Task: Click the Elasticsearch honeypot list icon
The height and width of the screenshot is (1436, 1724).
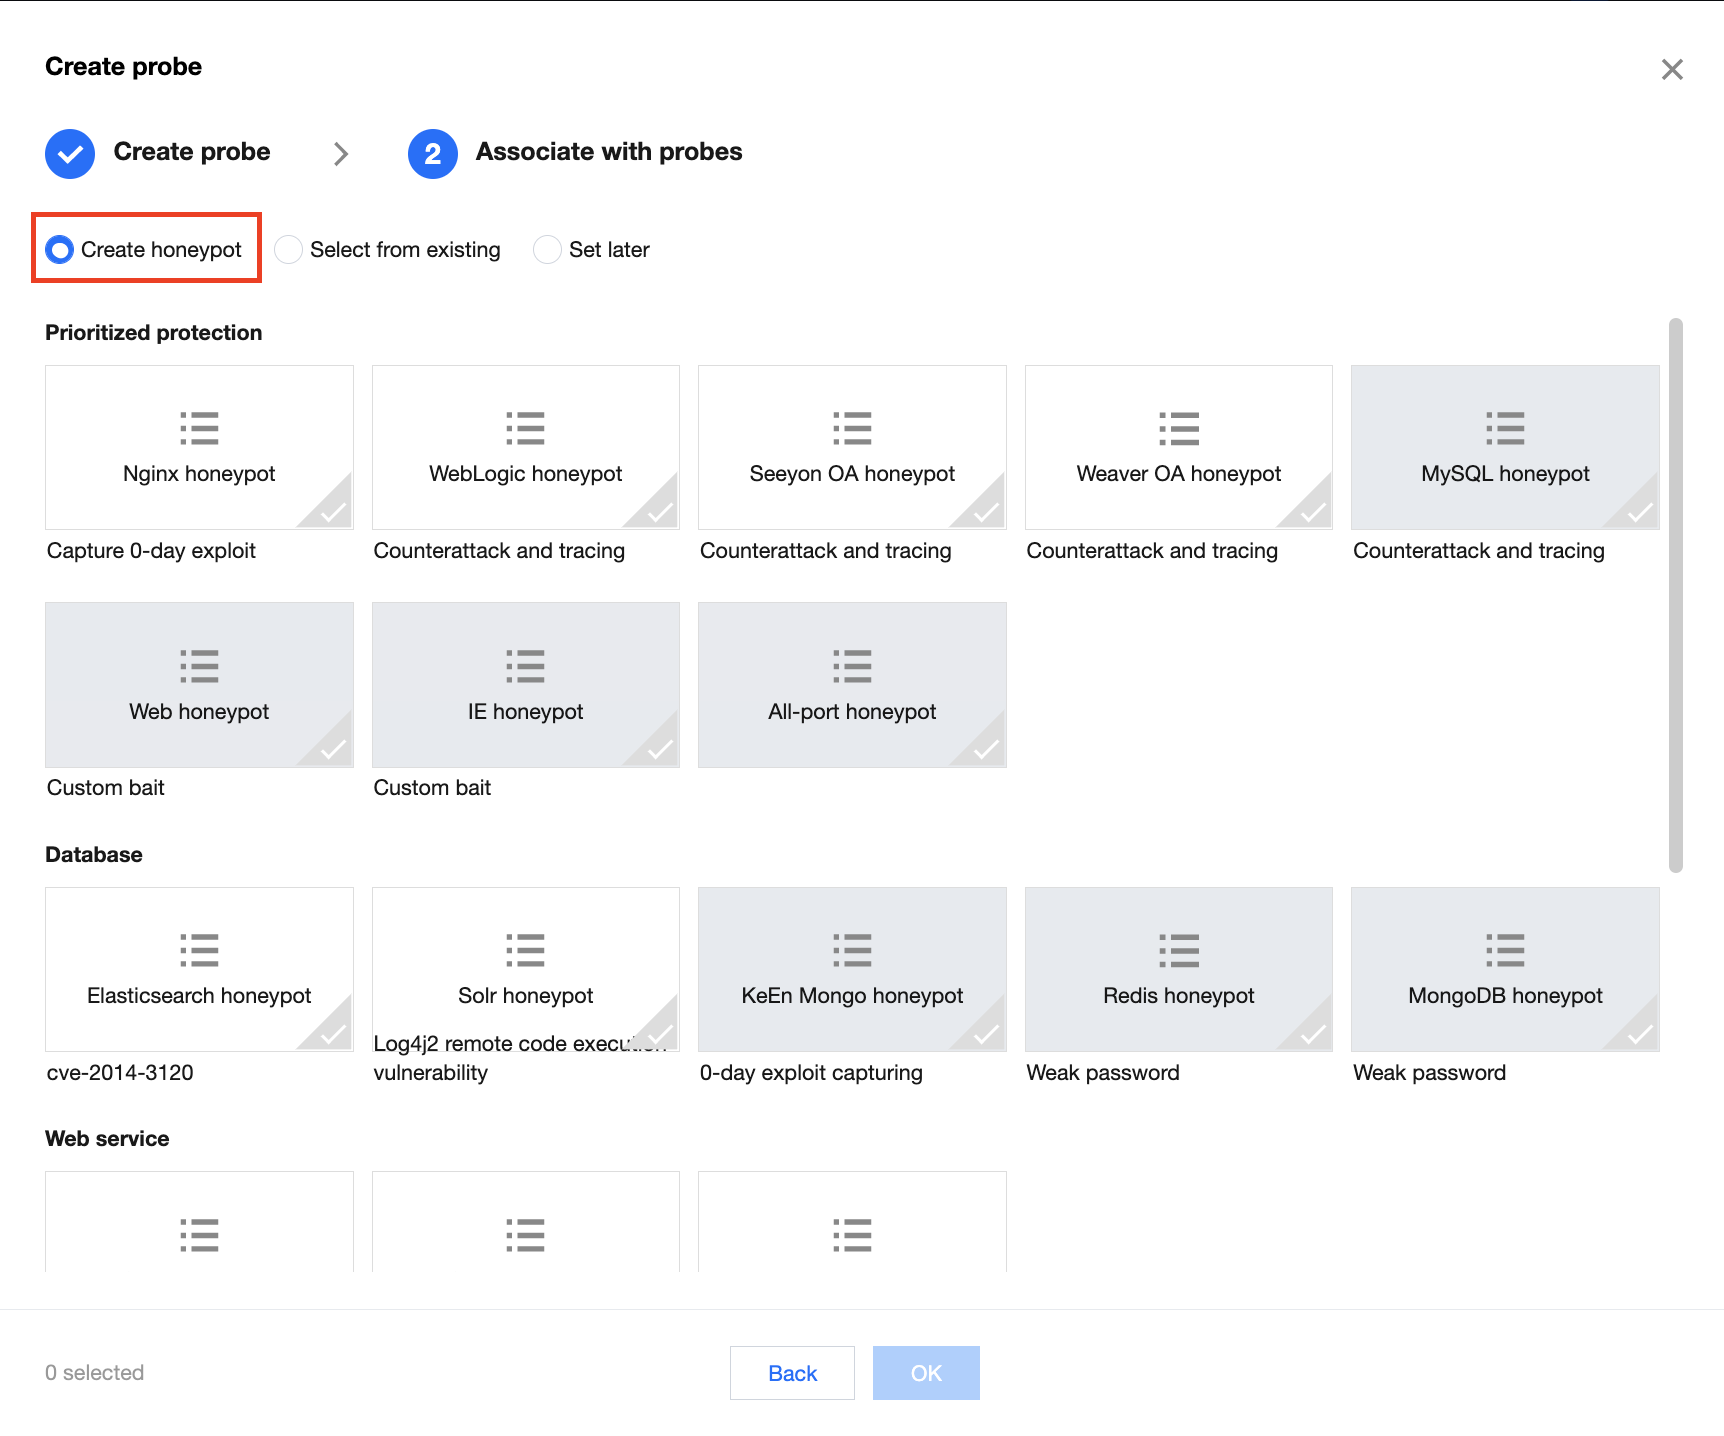Action: (199, 950)
